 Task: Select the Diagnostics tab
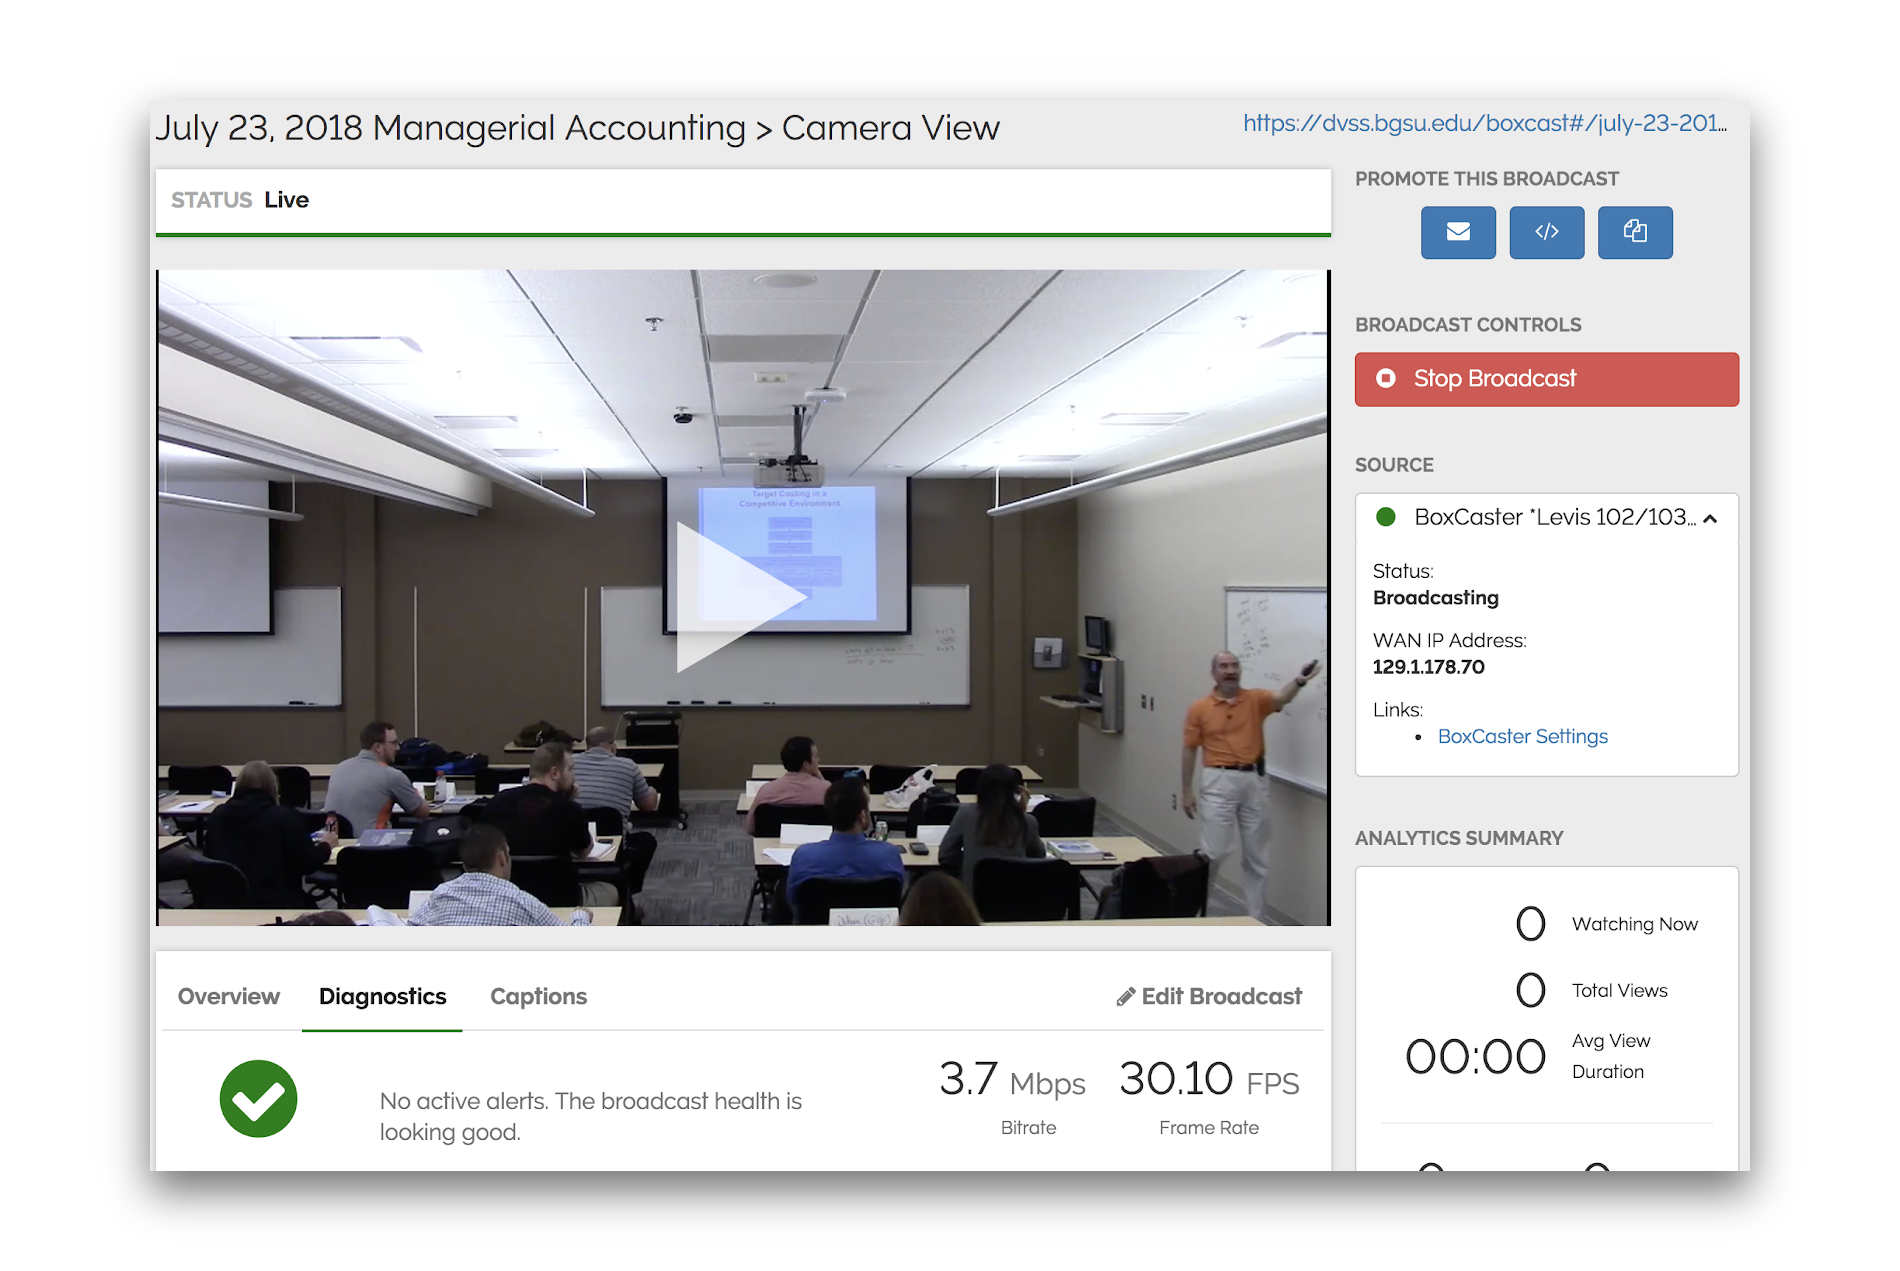pyautogui.click(x=382, y=996)
